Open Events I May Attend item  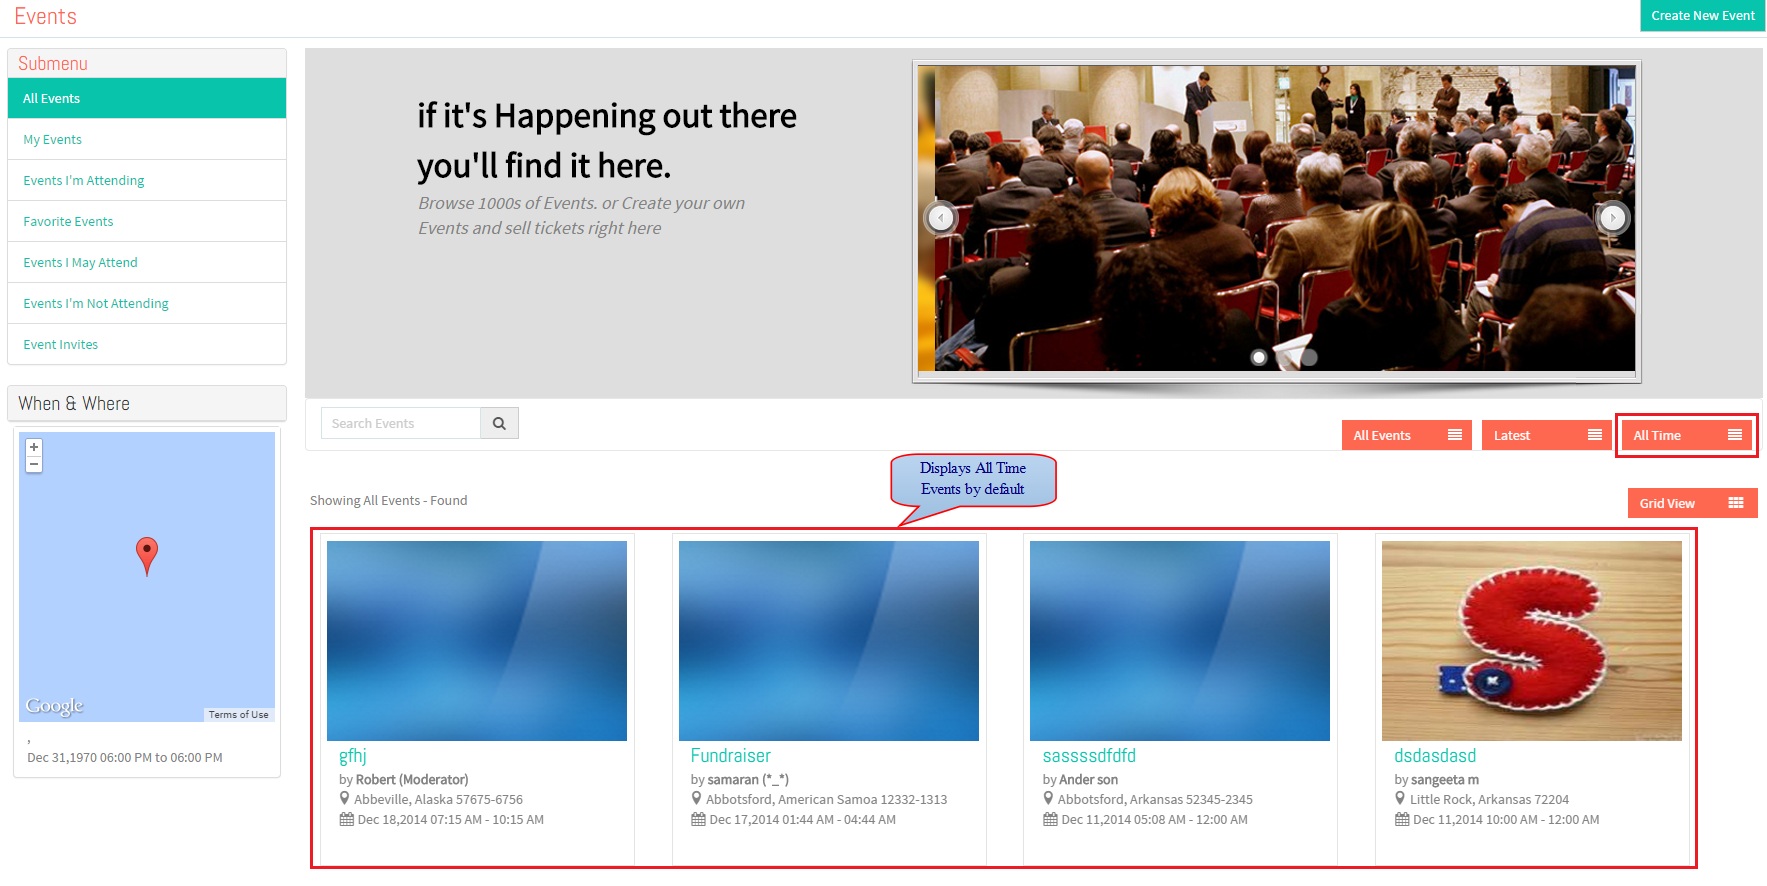point(147,262)
